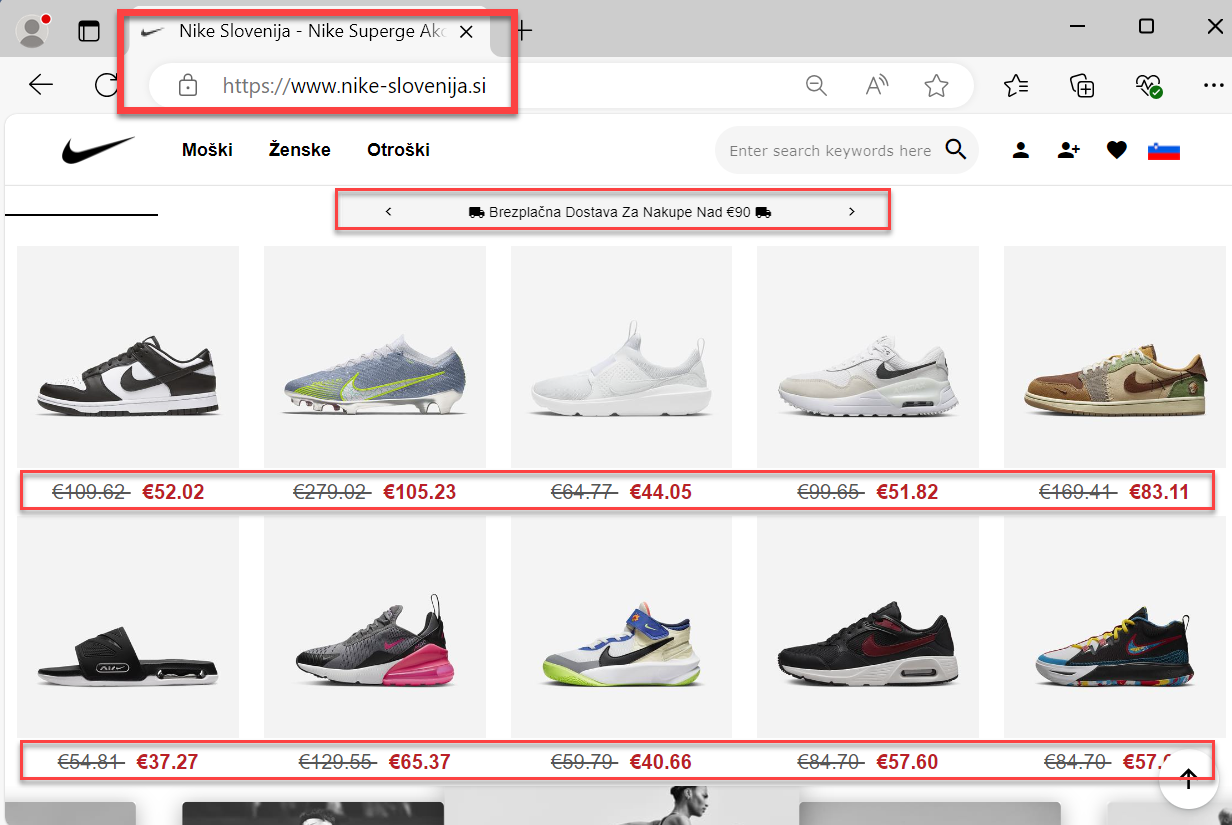Close the Nike Slovenija tab
This screenshot has height=825, width=1232.
[x=466, y=31]
